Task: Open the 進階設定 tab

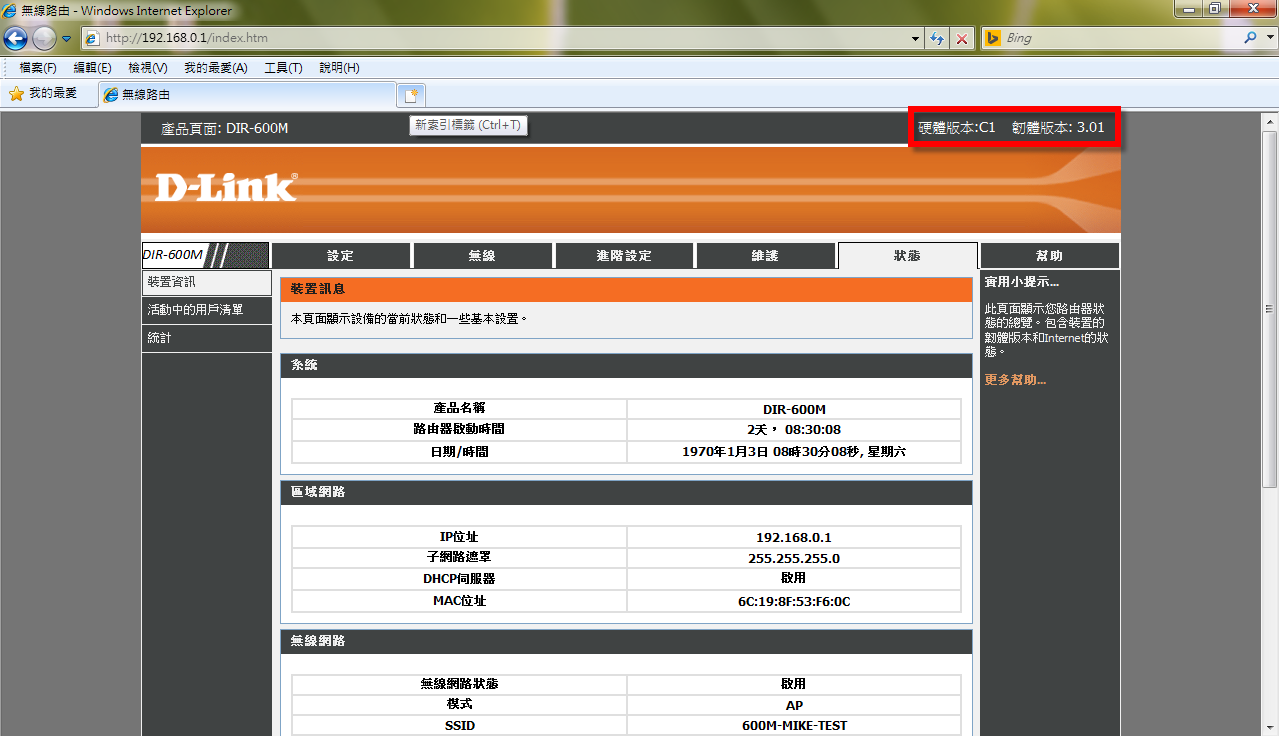Action: [x=624, y=256]
